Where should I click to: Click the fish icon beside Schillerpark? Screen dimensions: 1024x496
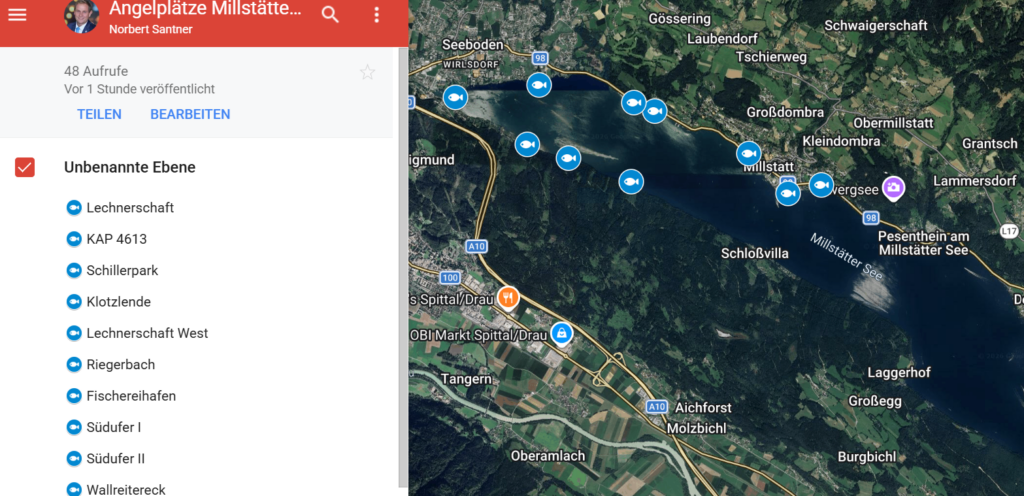pos(73,271)
